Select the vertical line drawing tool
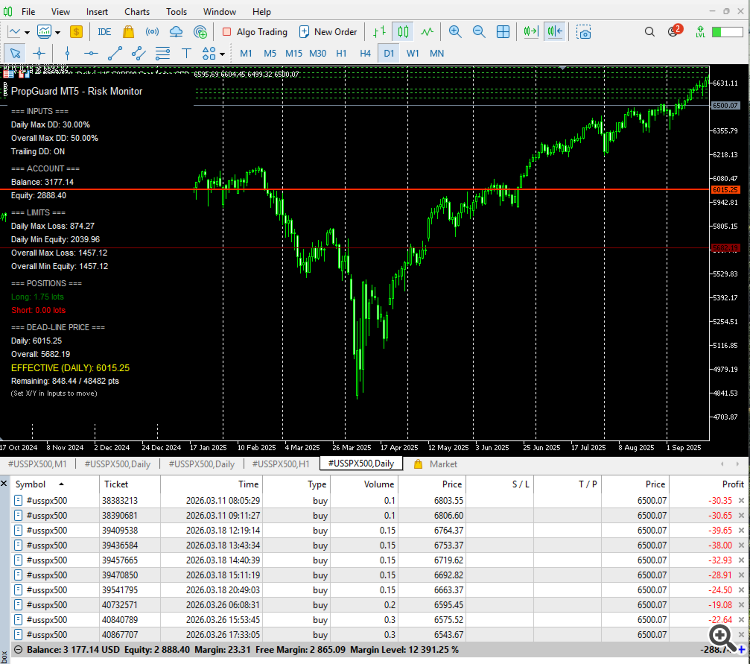 [67, 54]
